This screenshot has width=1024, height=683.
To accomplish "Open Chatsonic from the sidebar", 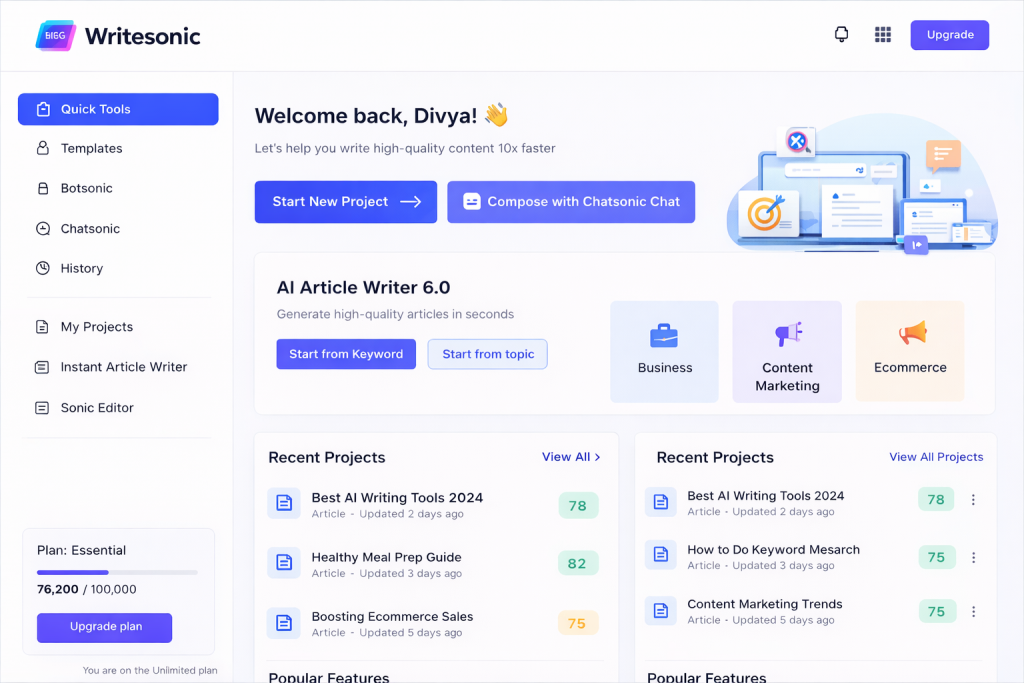I will (x=90, y=229).
